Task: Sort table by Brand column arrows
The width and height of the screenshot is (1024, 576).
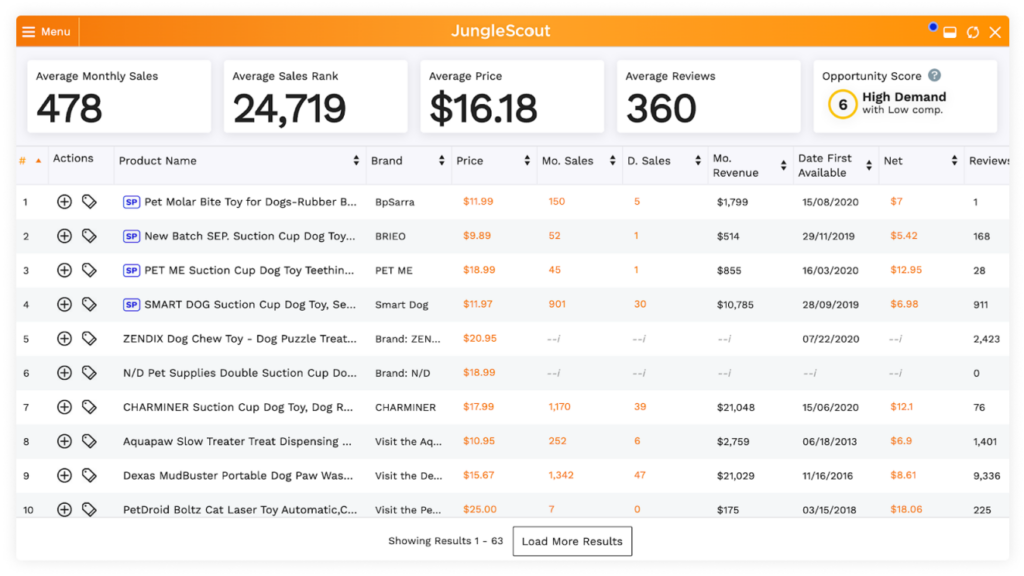Action: click(441, 161)
